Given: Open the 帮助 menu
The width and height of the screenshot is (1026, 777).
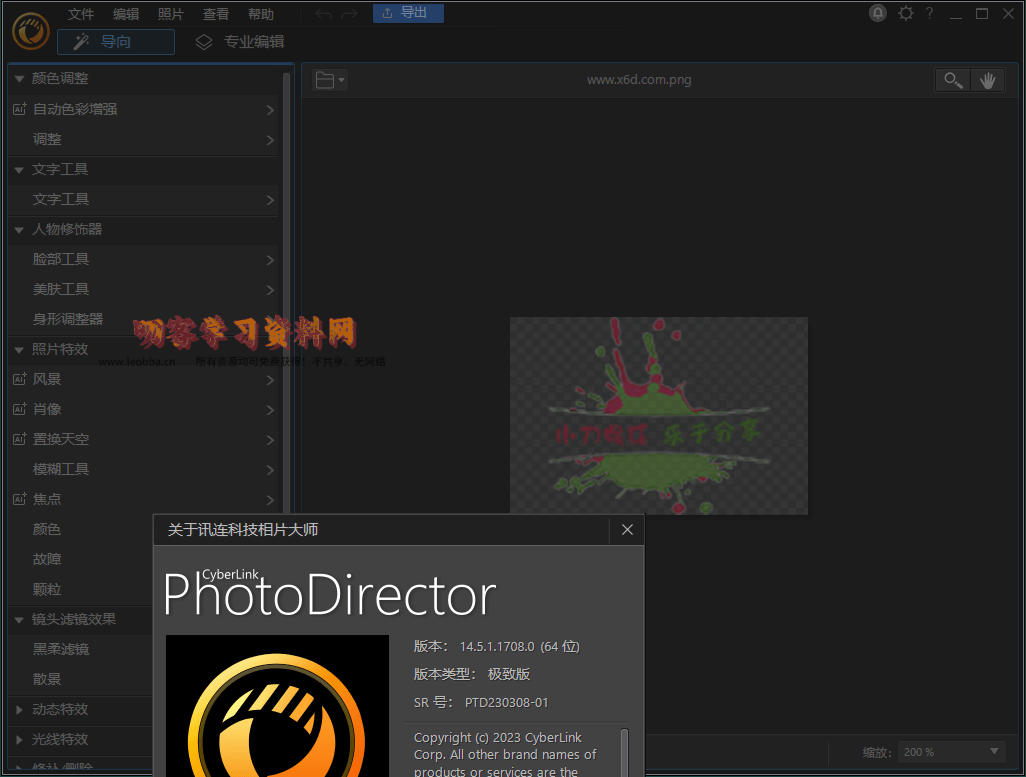Looking at the screenshot, I should click(x=260, y=14).
